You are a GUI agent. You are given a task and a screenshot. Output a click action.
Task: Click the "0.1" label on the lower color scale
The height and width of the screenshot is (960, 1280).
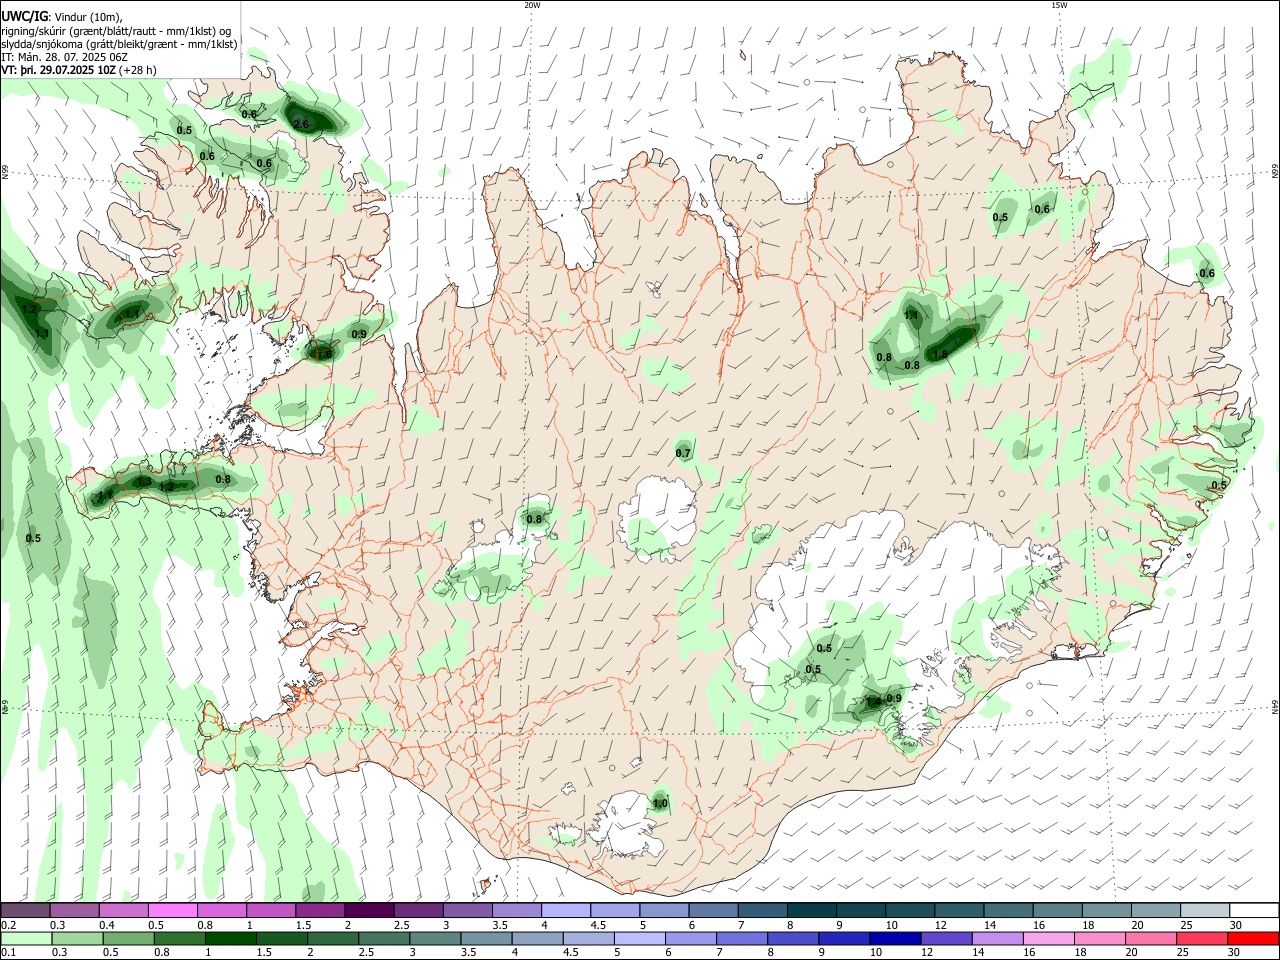[9, 952]
